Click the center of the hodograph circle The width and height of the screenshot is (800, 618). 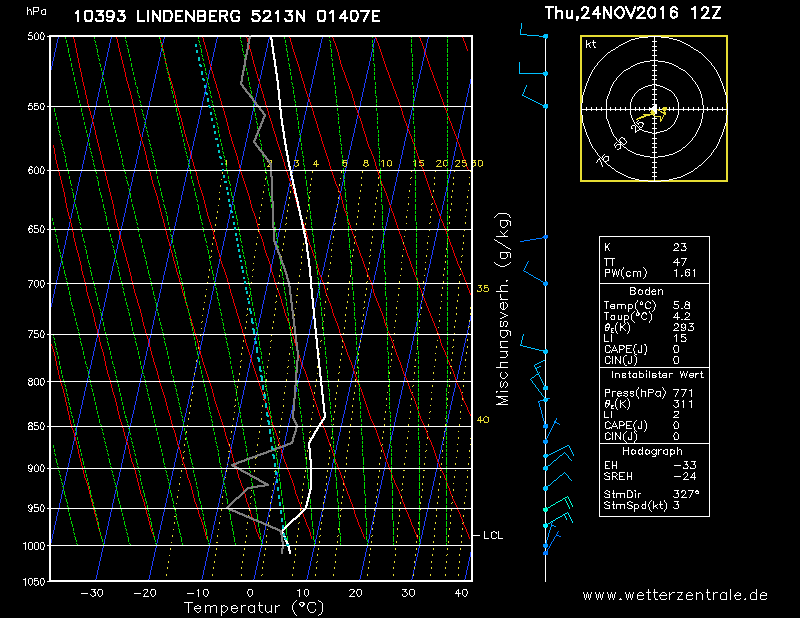[654, 109]
